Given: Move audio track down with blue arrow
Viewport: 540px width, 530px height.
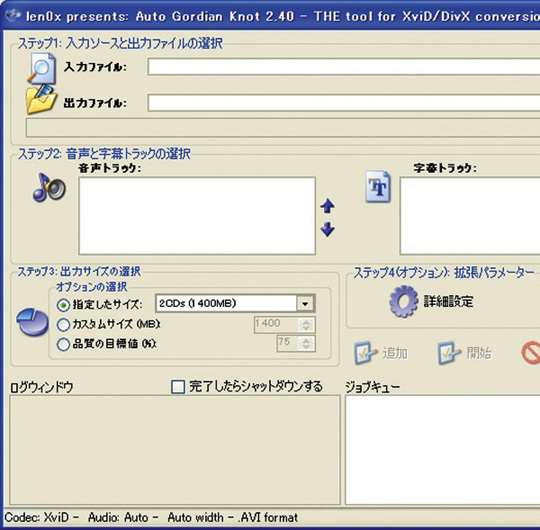Looking at the screenshot, I should [327, 229].
